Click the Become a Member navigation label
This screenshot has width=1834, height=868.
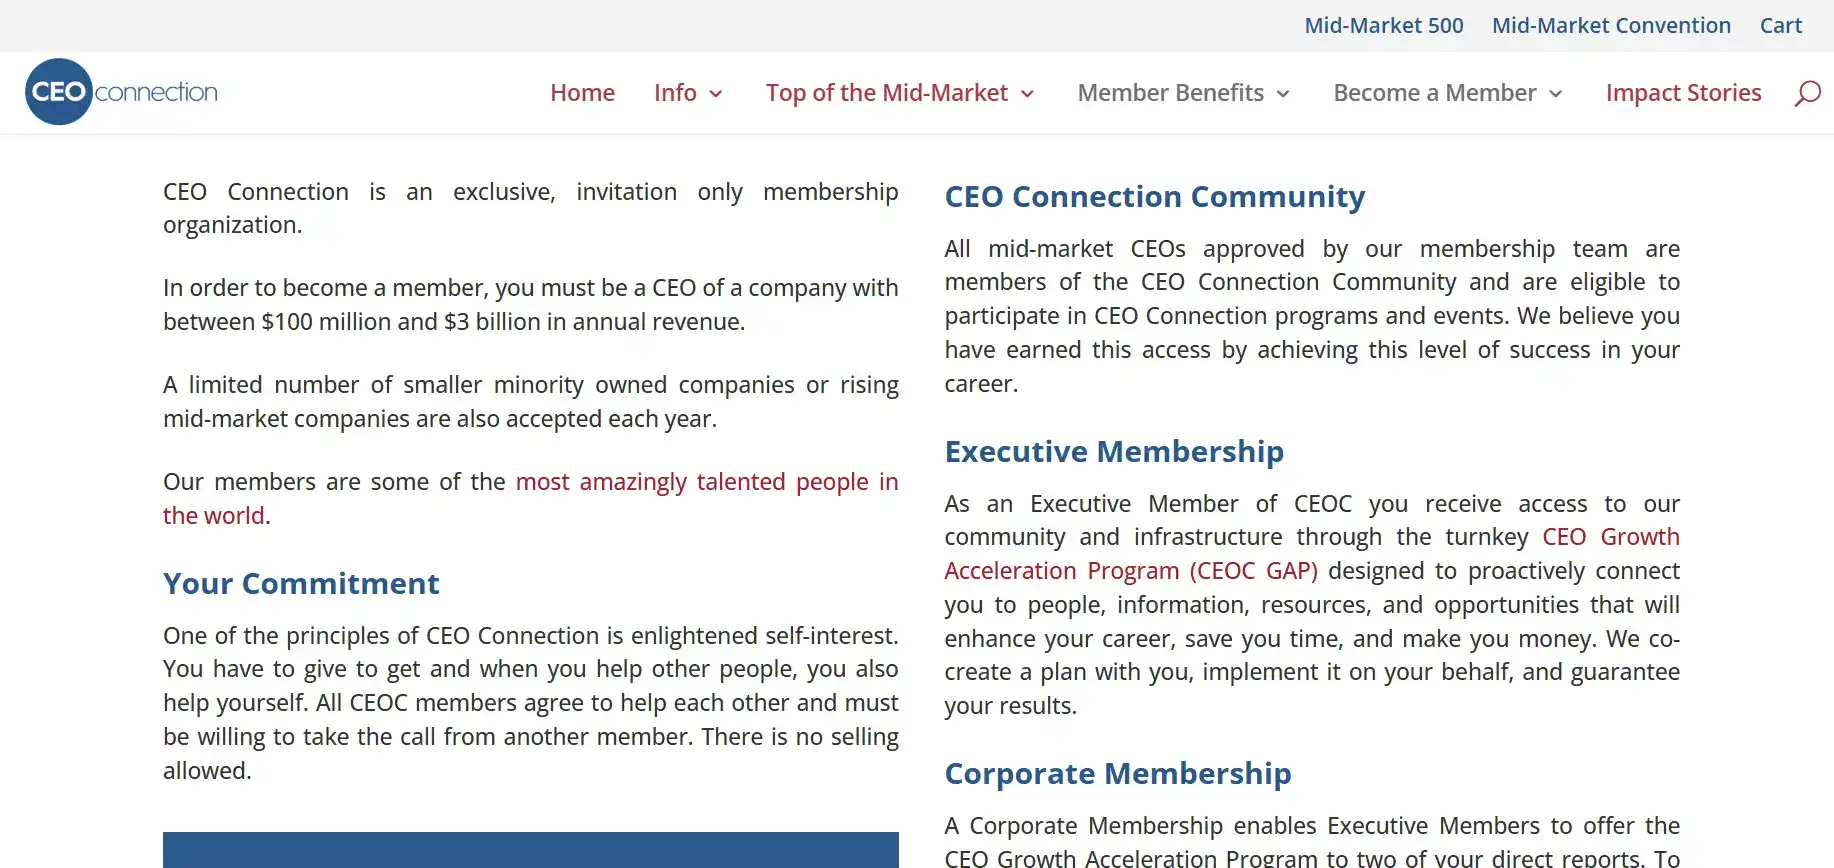tap(1434, 92)
